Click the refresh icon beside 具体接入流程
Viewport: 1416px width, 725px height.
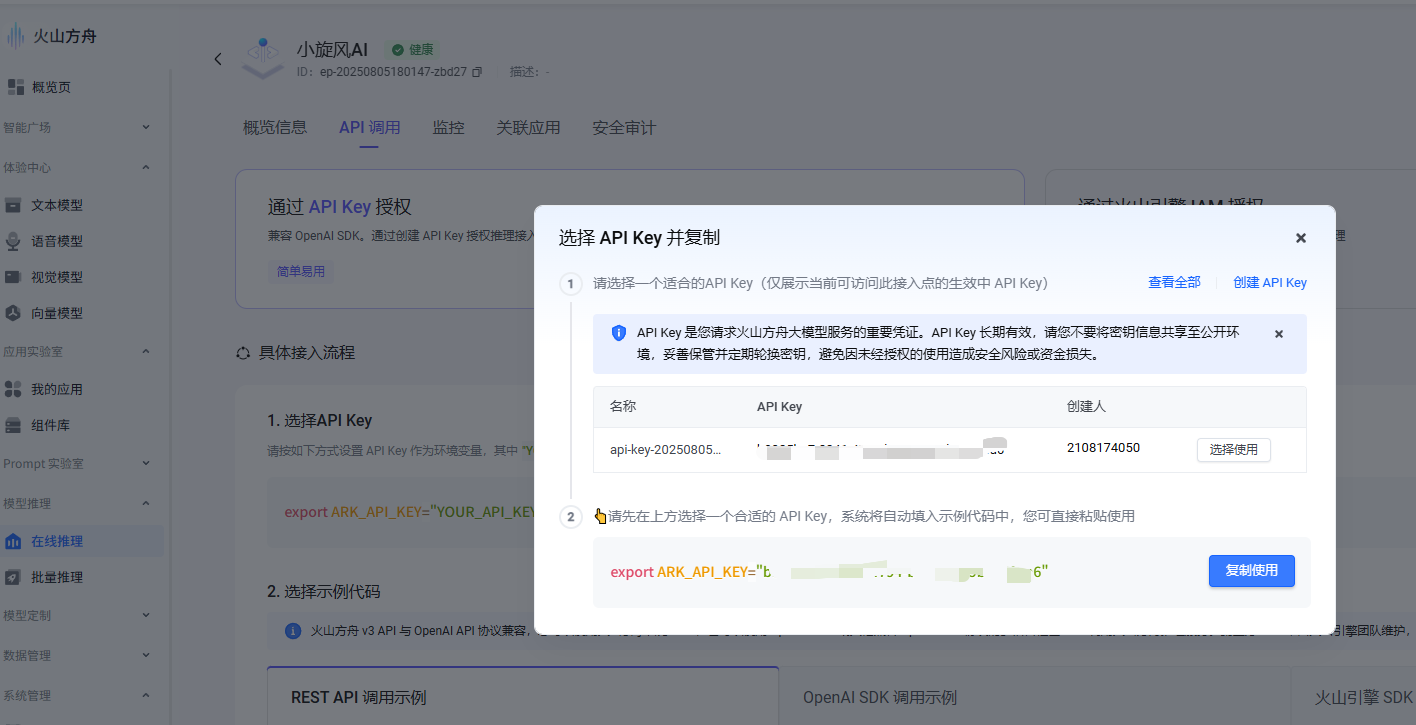[242, 353]
